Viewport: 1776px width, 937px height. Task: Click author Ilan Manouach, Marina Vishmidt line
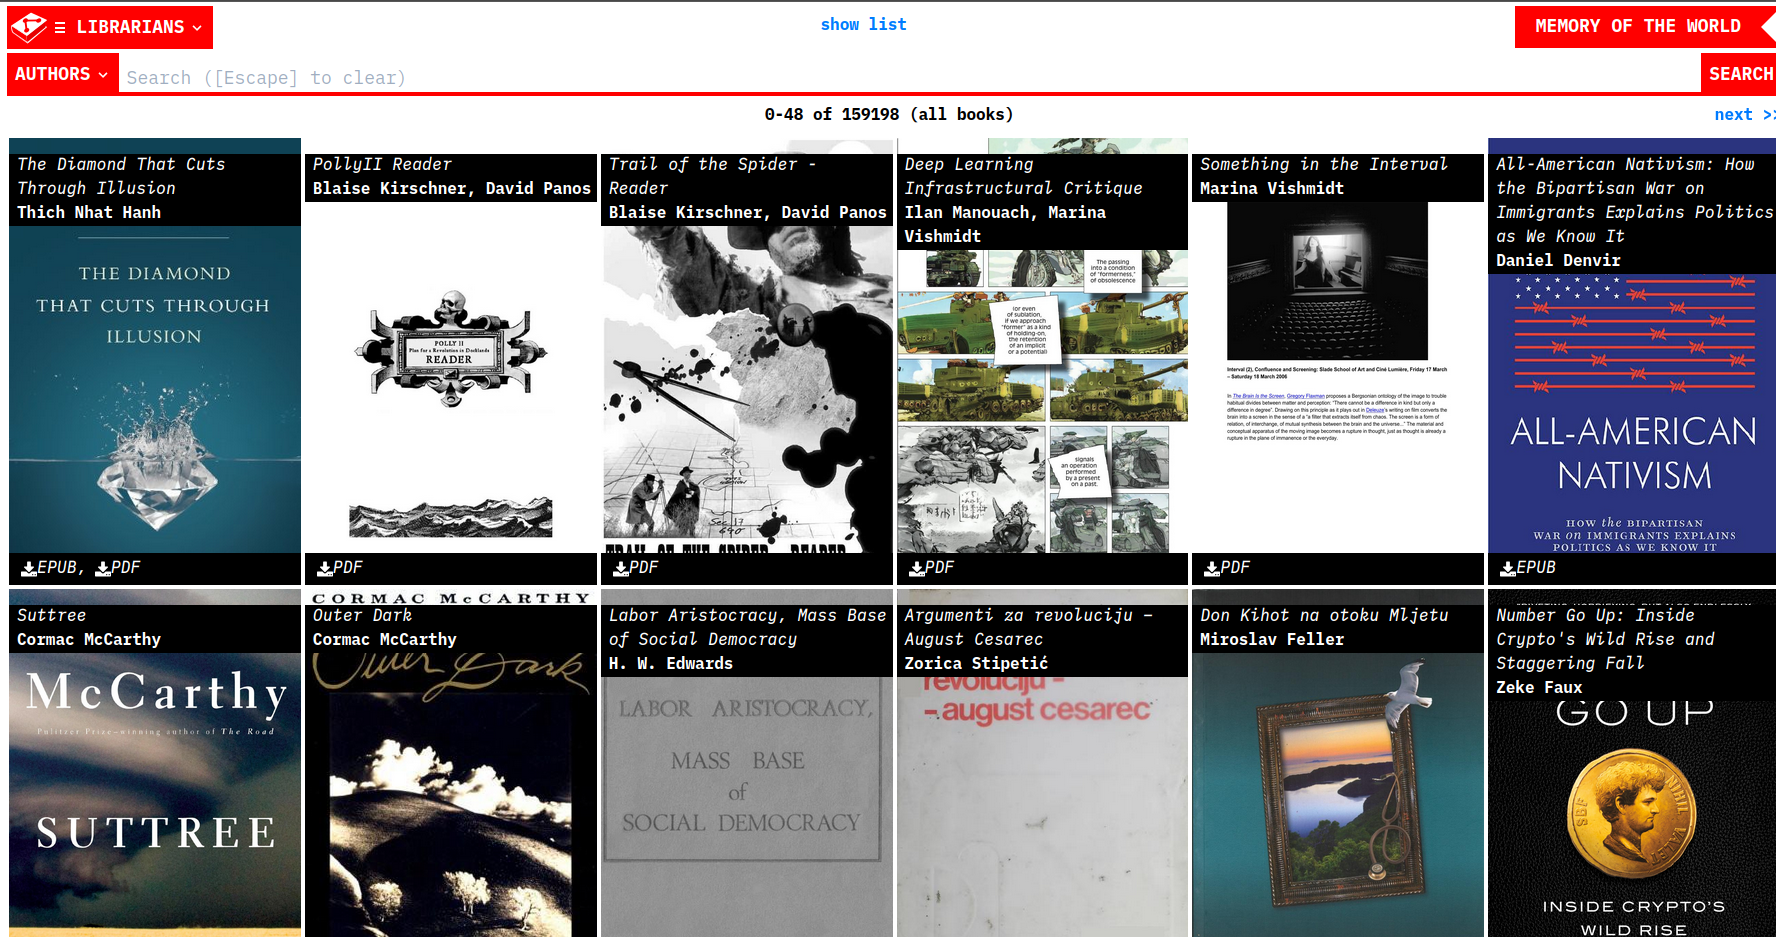click(1005, 224)
